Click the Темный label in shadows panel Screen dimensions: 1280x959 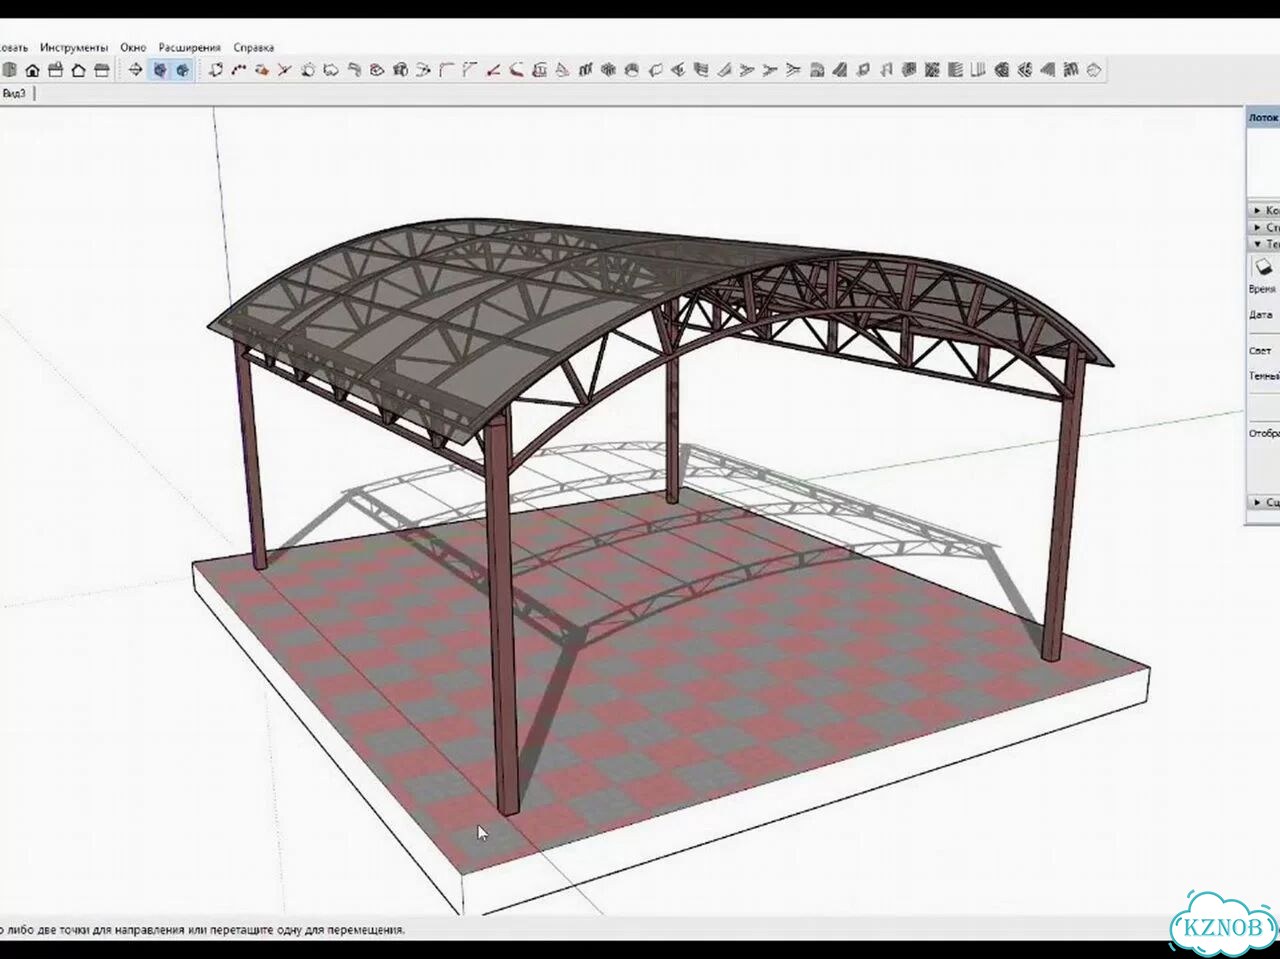[x=1264, y=376]
